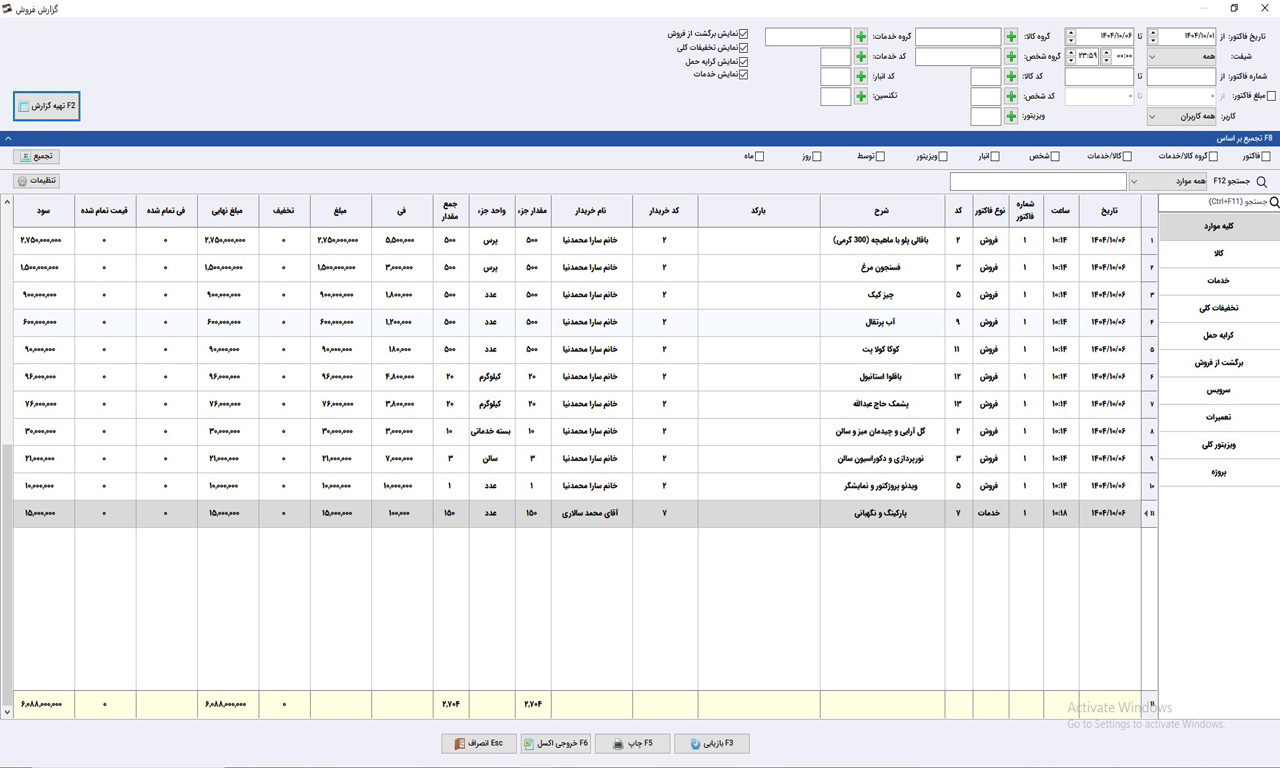Click the green plus beside گروه شخص
Screen dimensions: 1280x768
point(1011,57)
